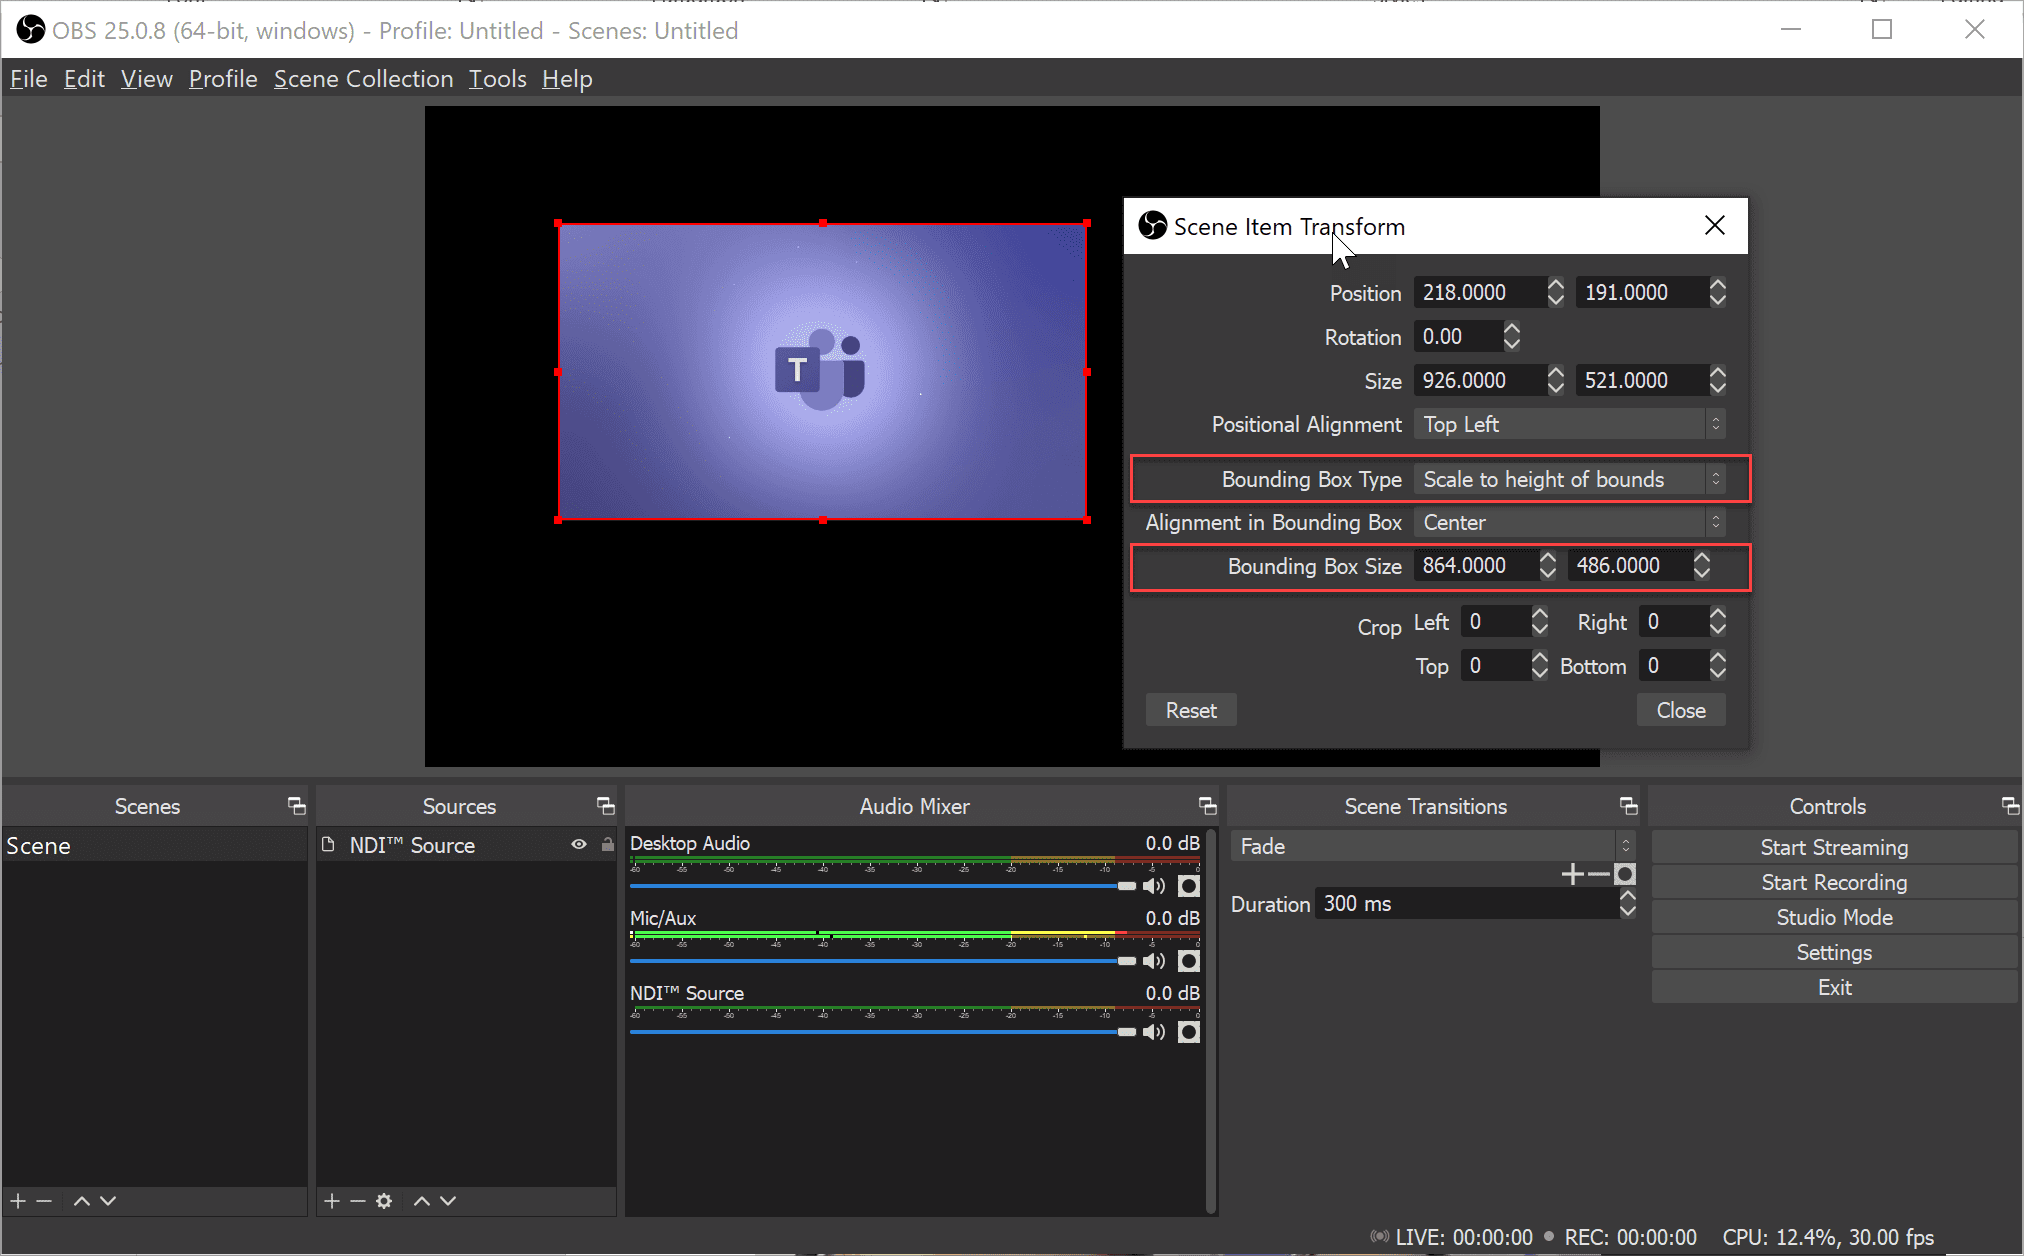Image resolution: width=2024 pixels, height=1256 pixels.
Task: Click the Crop Left input field
Action: click(1495, 622)
